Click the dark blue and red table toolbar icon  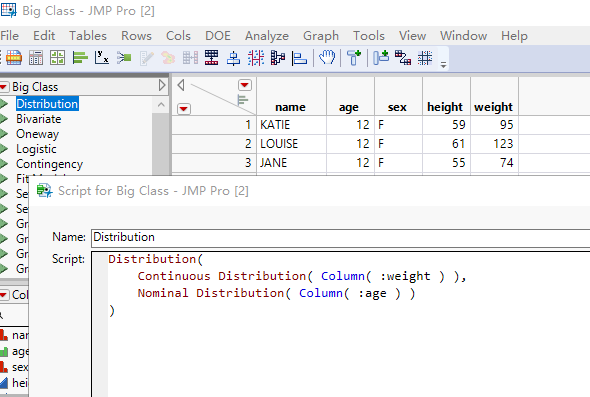(211, 58)
